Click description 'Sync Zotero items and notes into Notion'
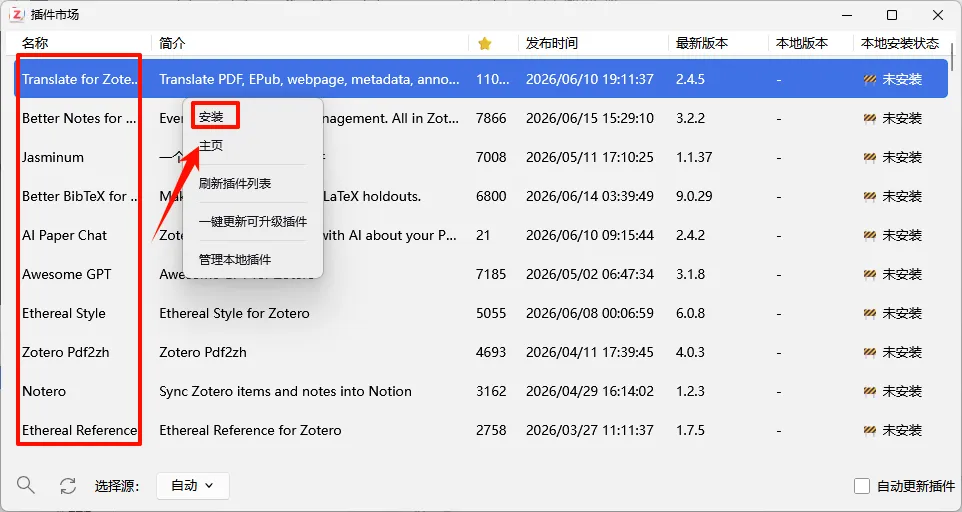Image resolution: width=962 pixels, height=512 pixels. pyautogui.click(x=285, y=391)
